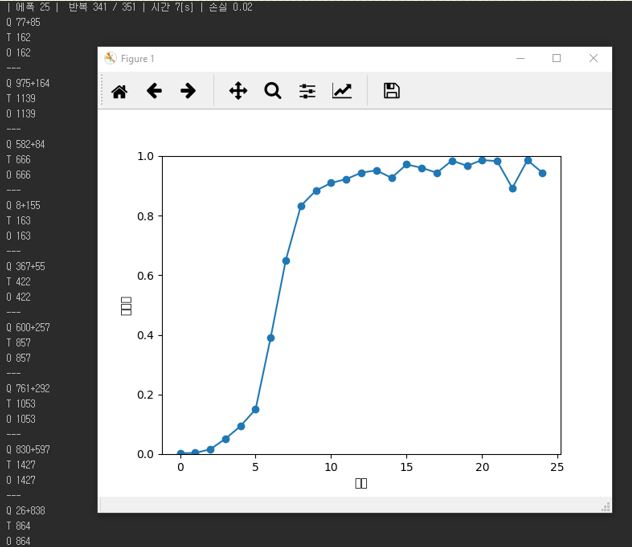Screen dimensions: 632x547
Task: Go back to previous view arrow
Action: pos(154,91)
